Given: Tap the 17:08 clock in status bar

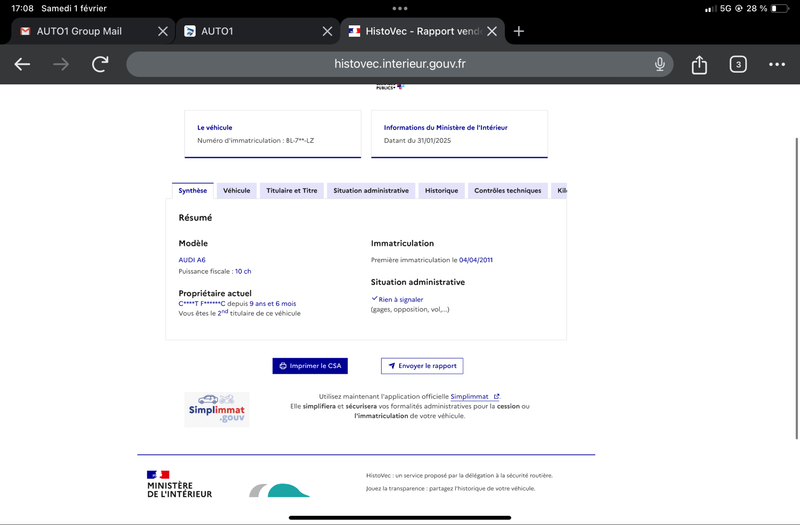Looking at the screenshot, I should (x=22, y=8).
